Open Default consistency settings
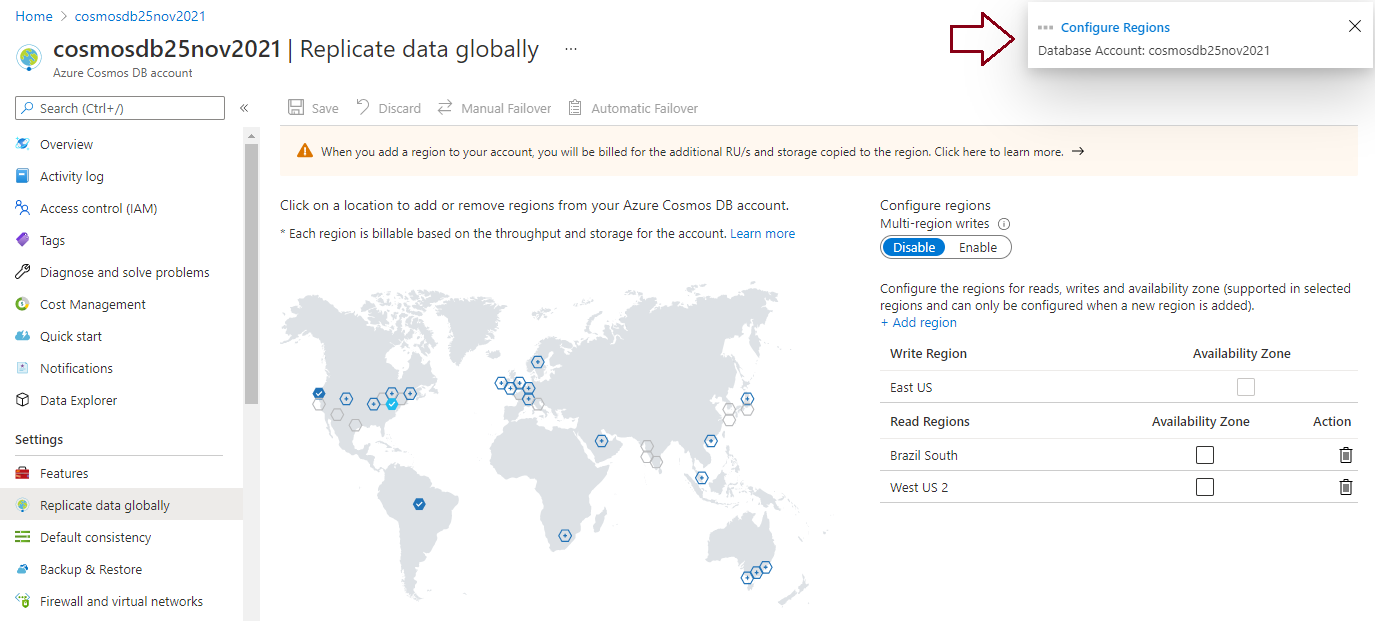The image size is (1375, 621). (x=95, y=537)
